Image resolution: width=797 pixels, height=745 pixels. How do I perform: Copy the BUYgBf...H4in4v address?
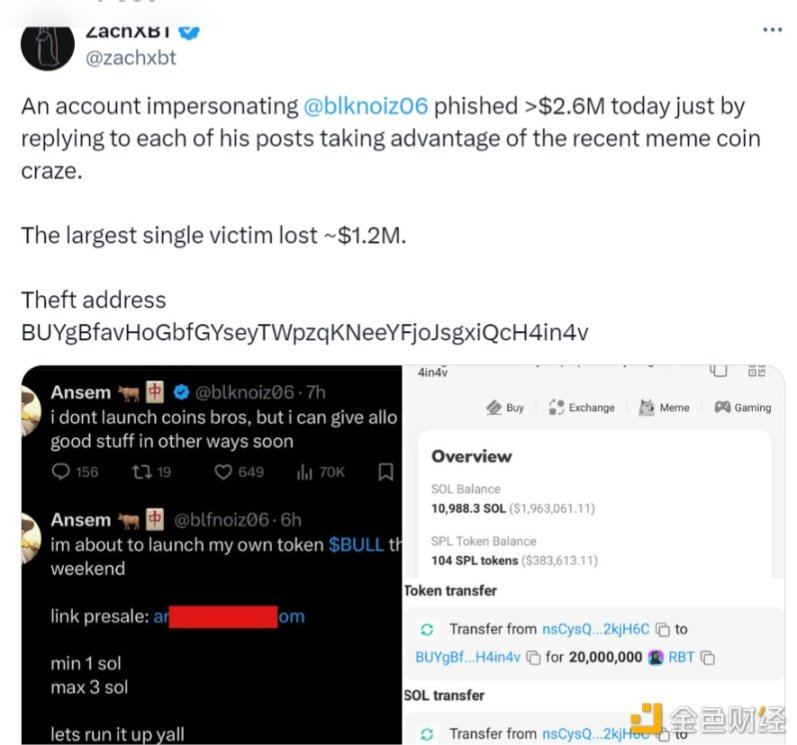533,658
